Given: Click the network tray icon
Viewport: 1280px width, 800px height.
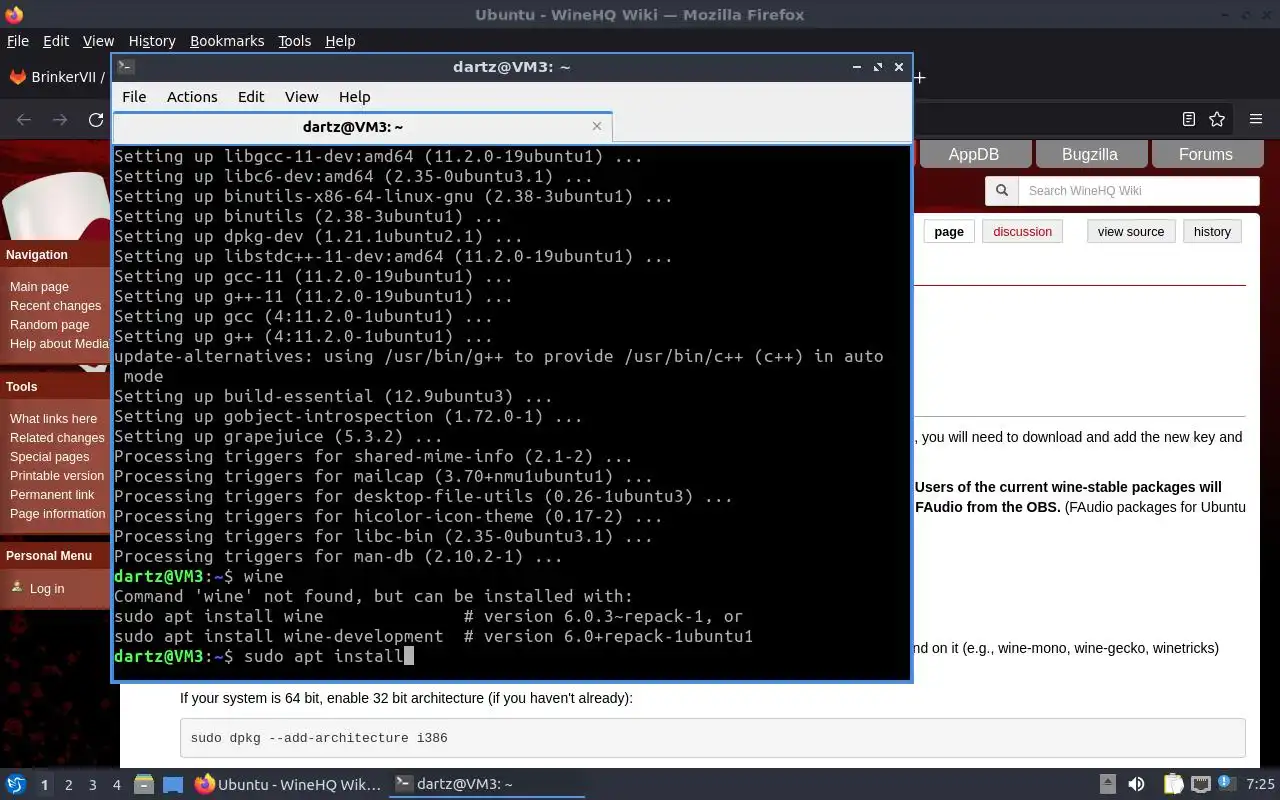Looking at the screenshot, I should tap(1201, 784).
